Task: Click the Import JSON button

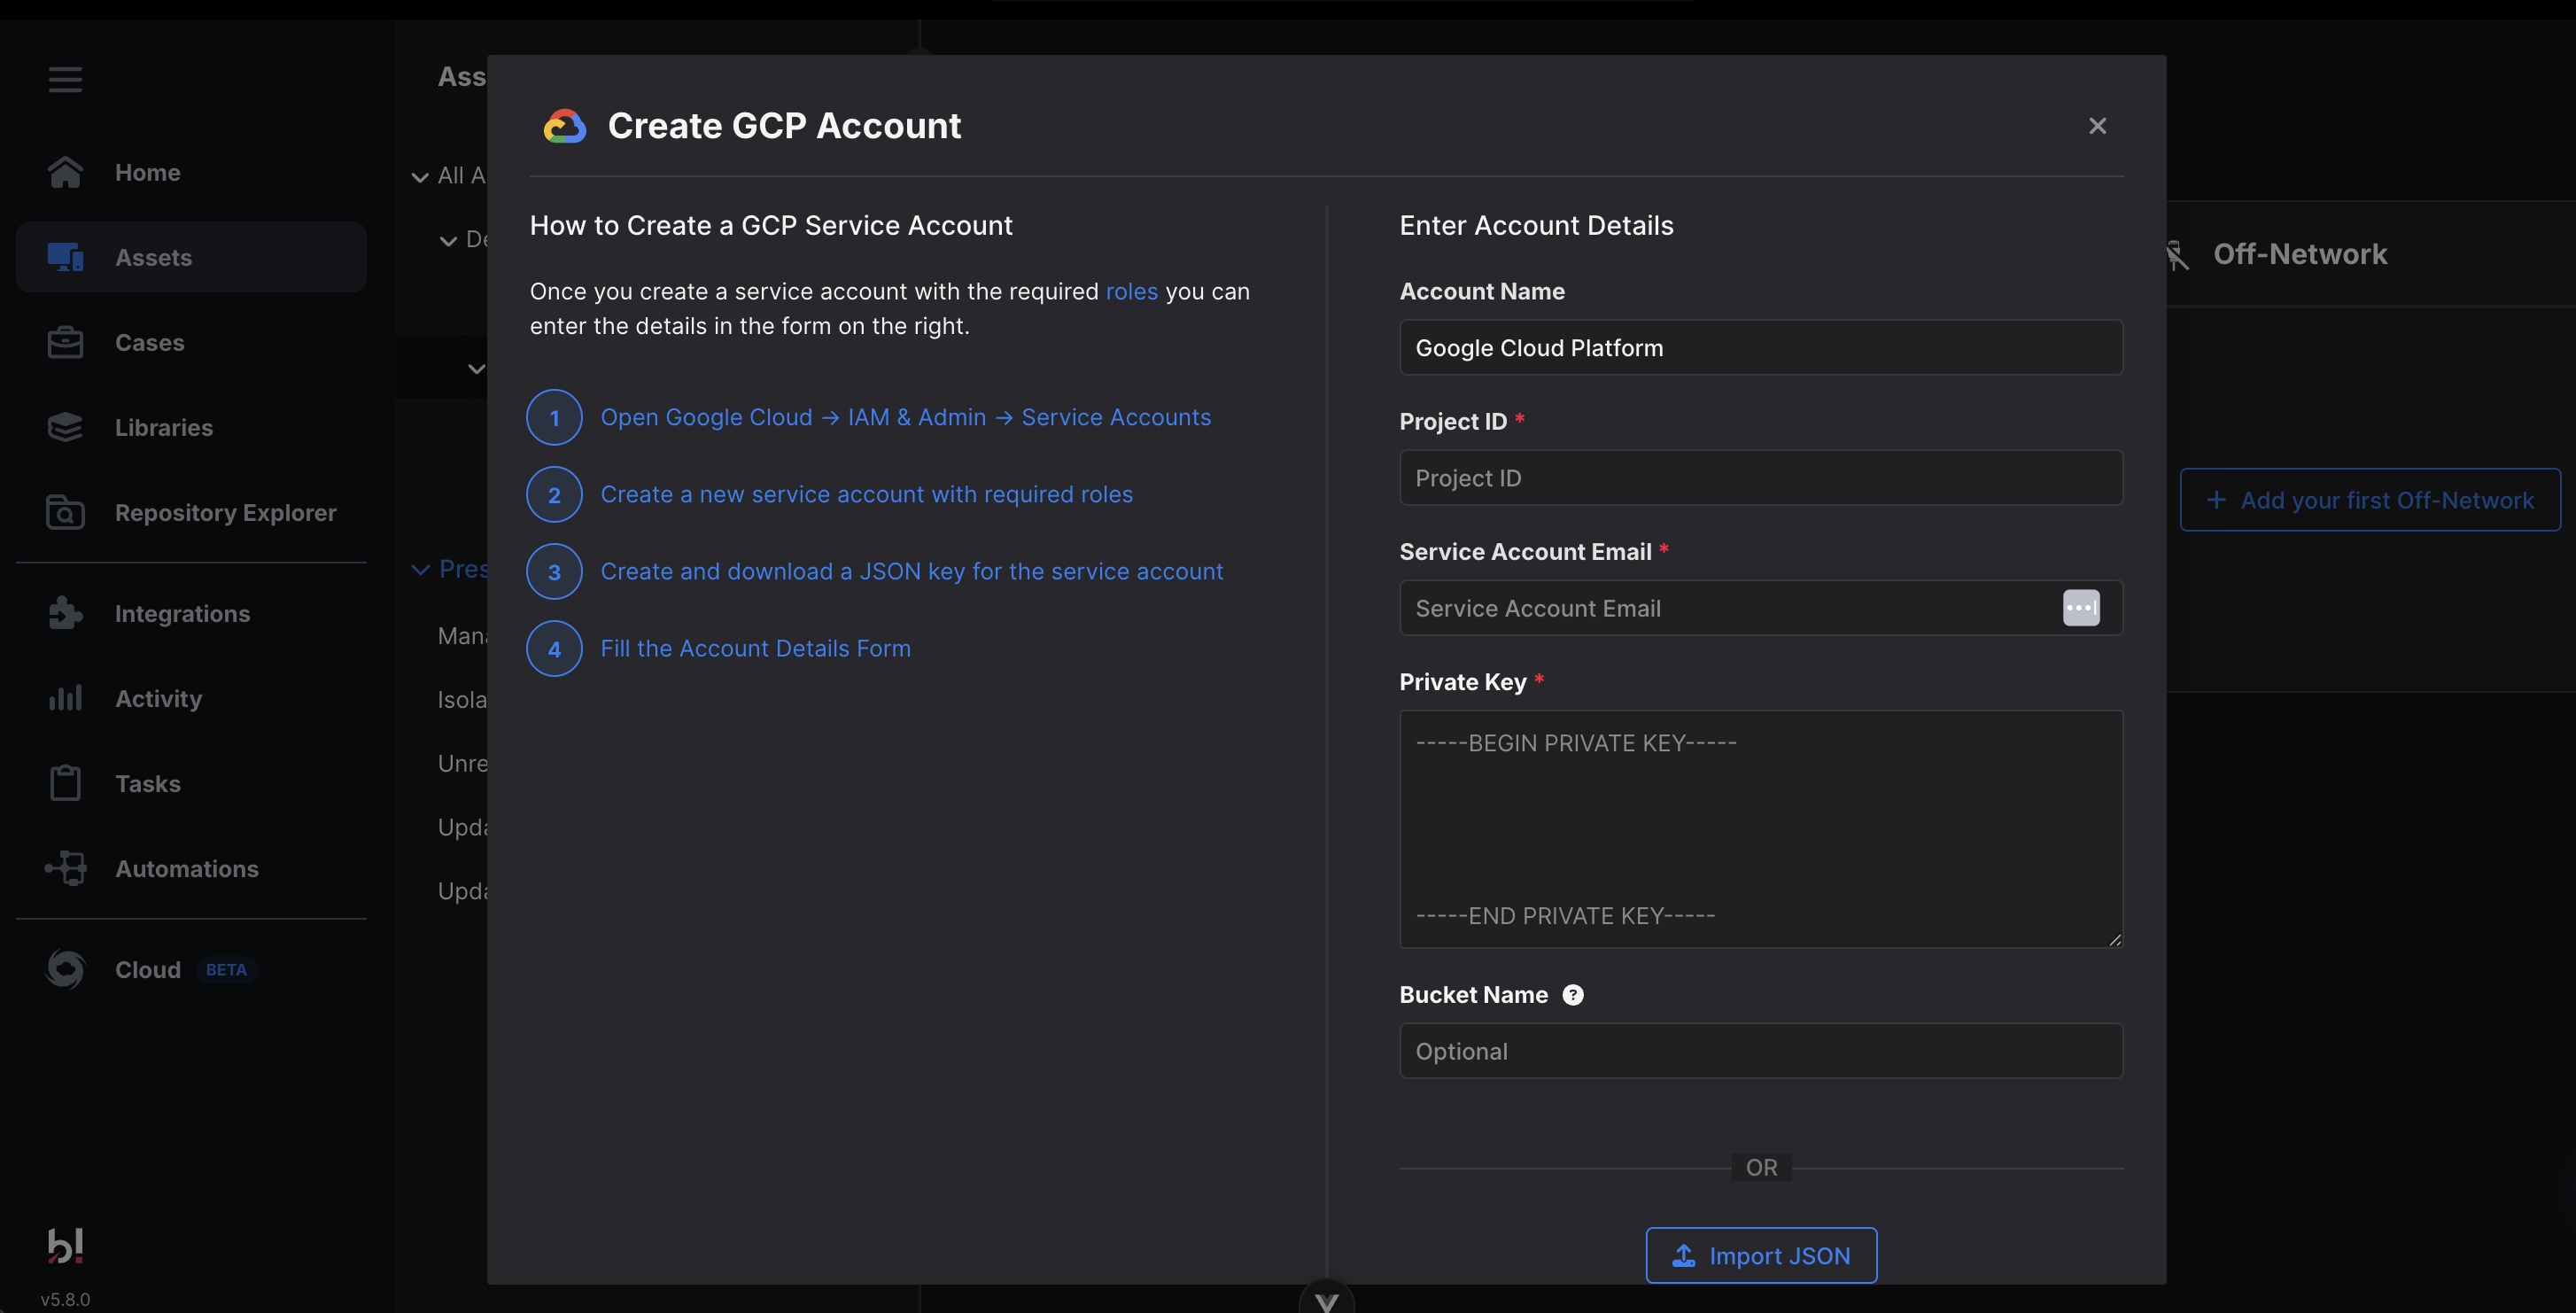Action: (1760, 1255)
